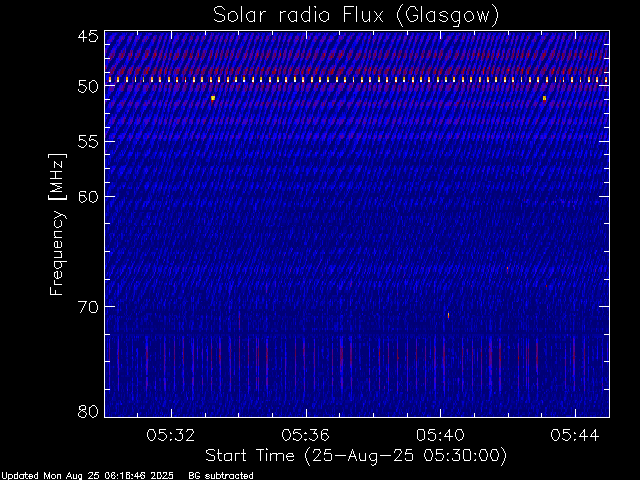The width and height of the screenshot is (640, 480).
Task: Click the "Start Time (25-Aug-25 05:30:00)" label
Action: tap(356, 456)
